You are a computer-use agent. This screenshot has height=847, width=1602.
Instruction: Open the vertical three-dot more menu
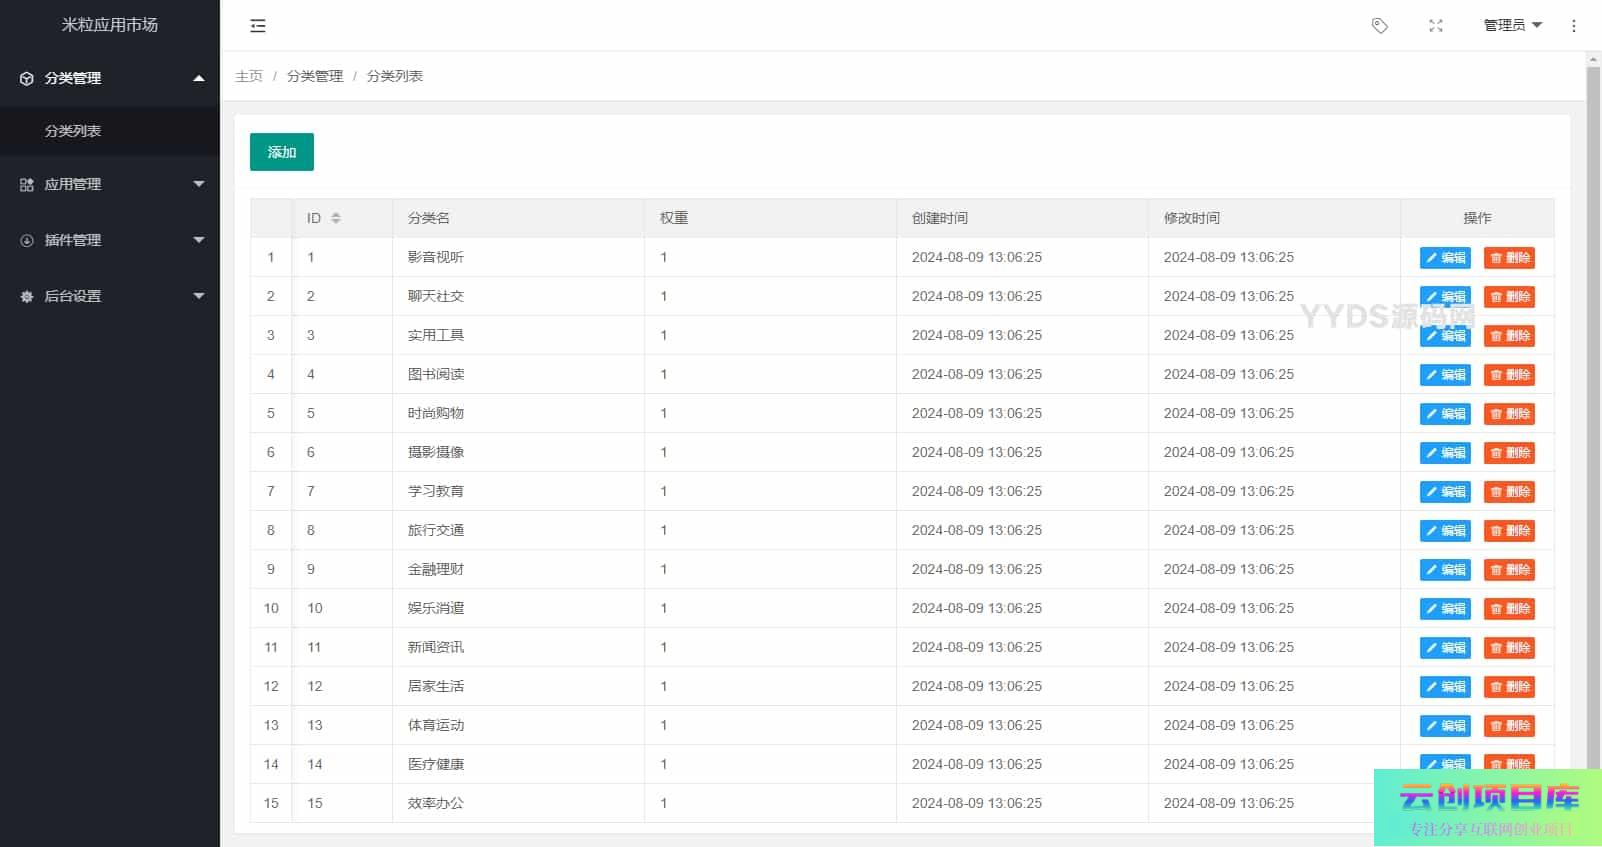1574,26
